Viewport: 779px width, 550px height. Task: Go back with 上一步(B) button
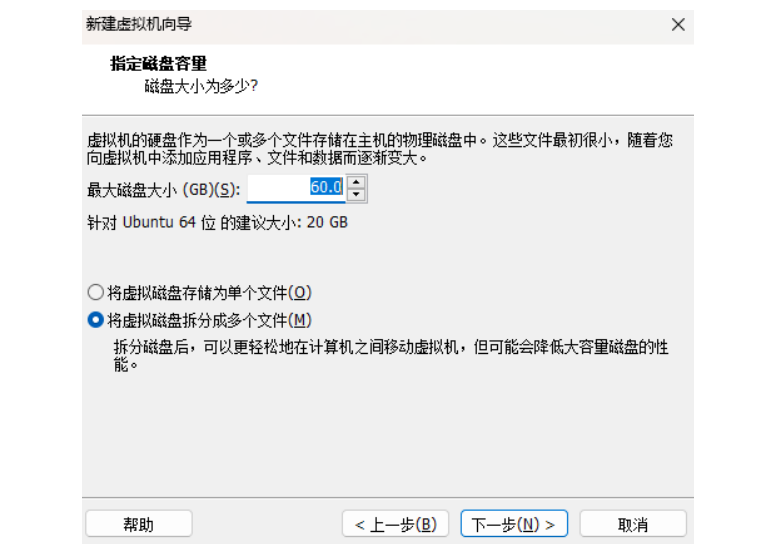395,524
